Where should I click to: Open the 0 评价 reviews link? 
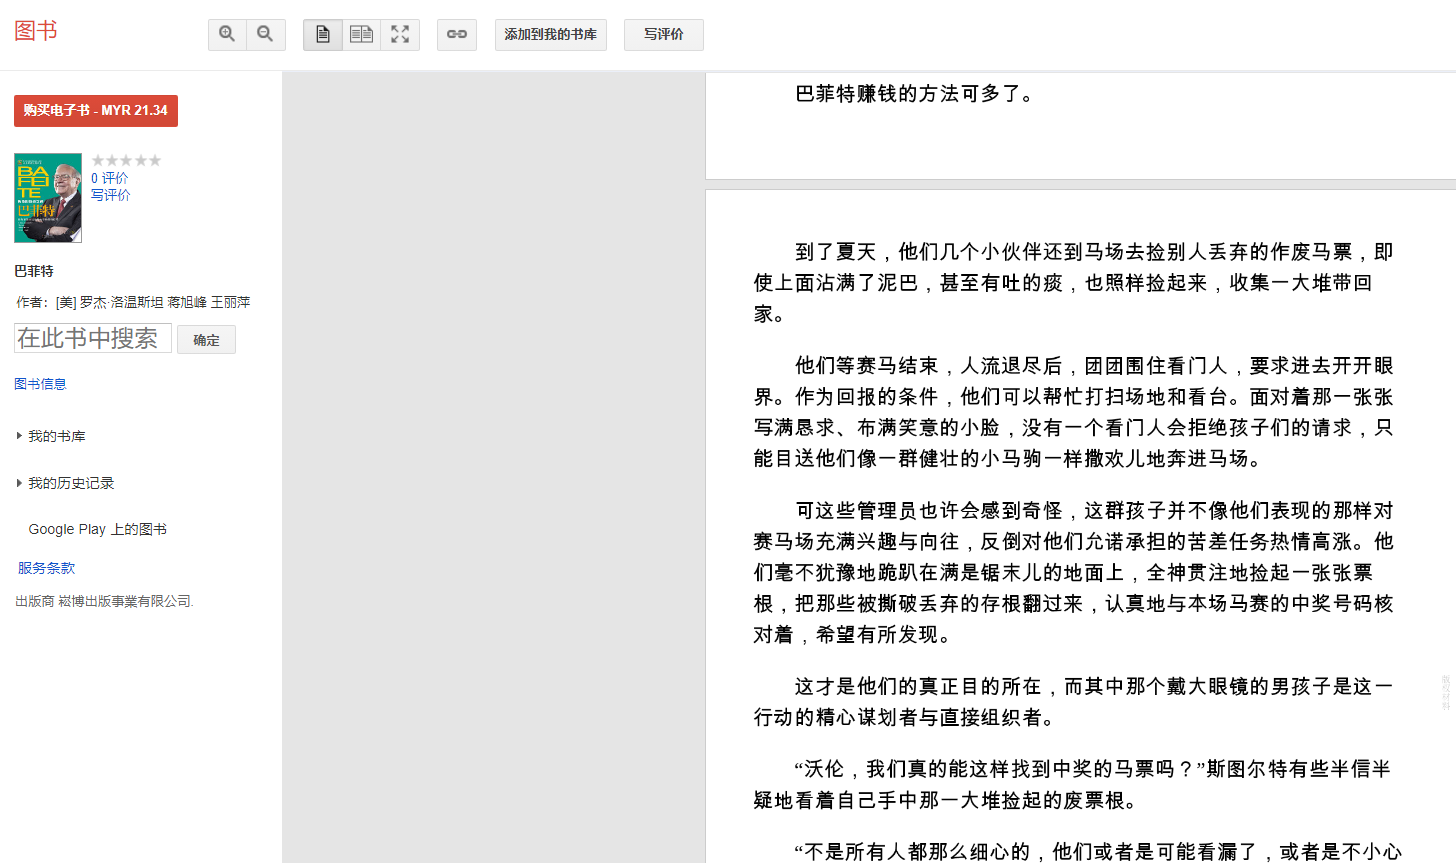pyautogui.click(x=110, y=178)
